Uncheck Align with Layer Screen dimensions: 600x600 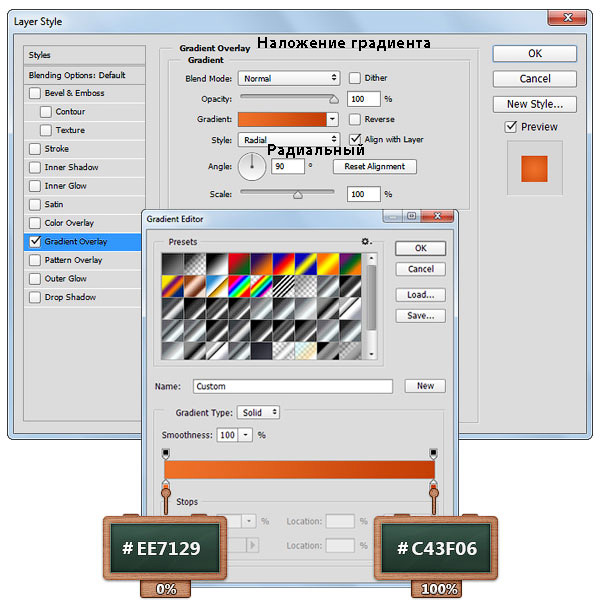point(355,139)
